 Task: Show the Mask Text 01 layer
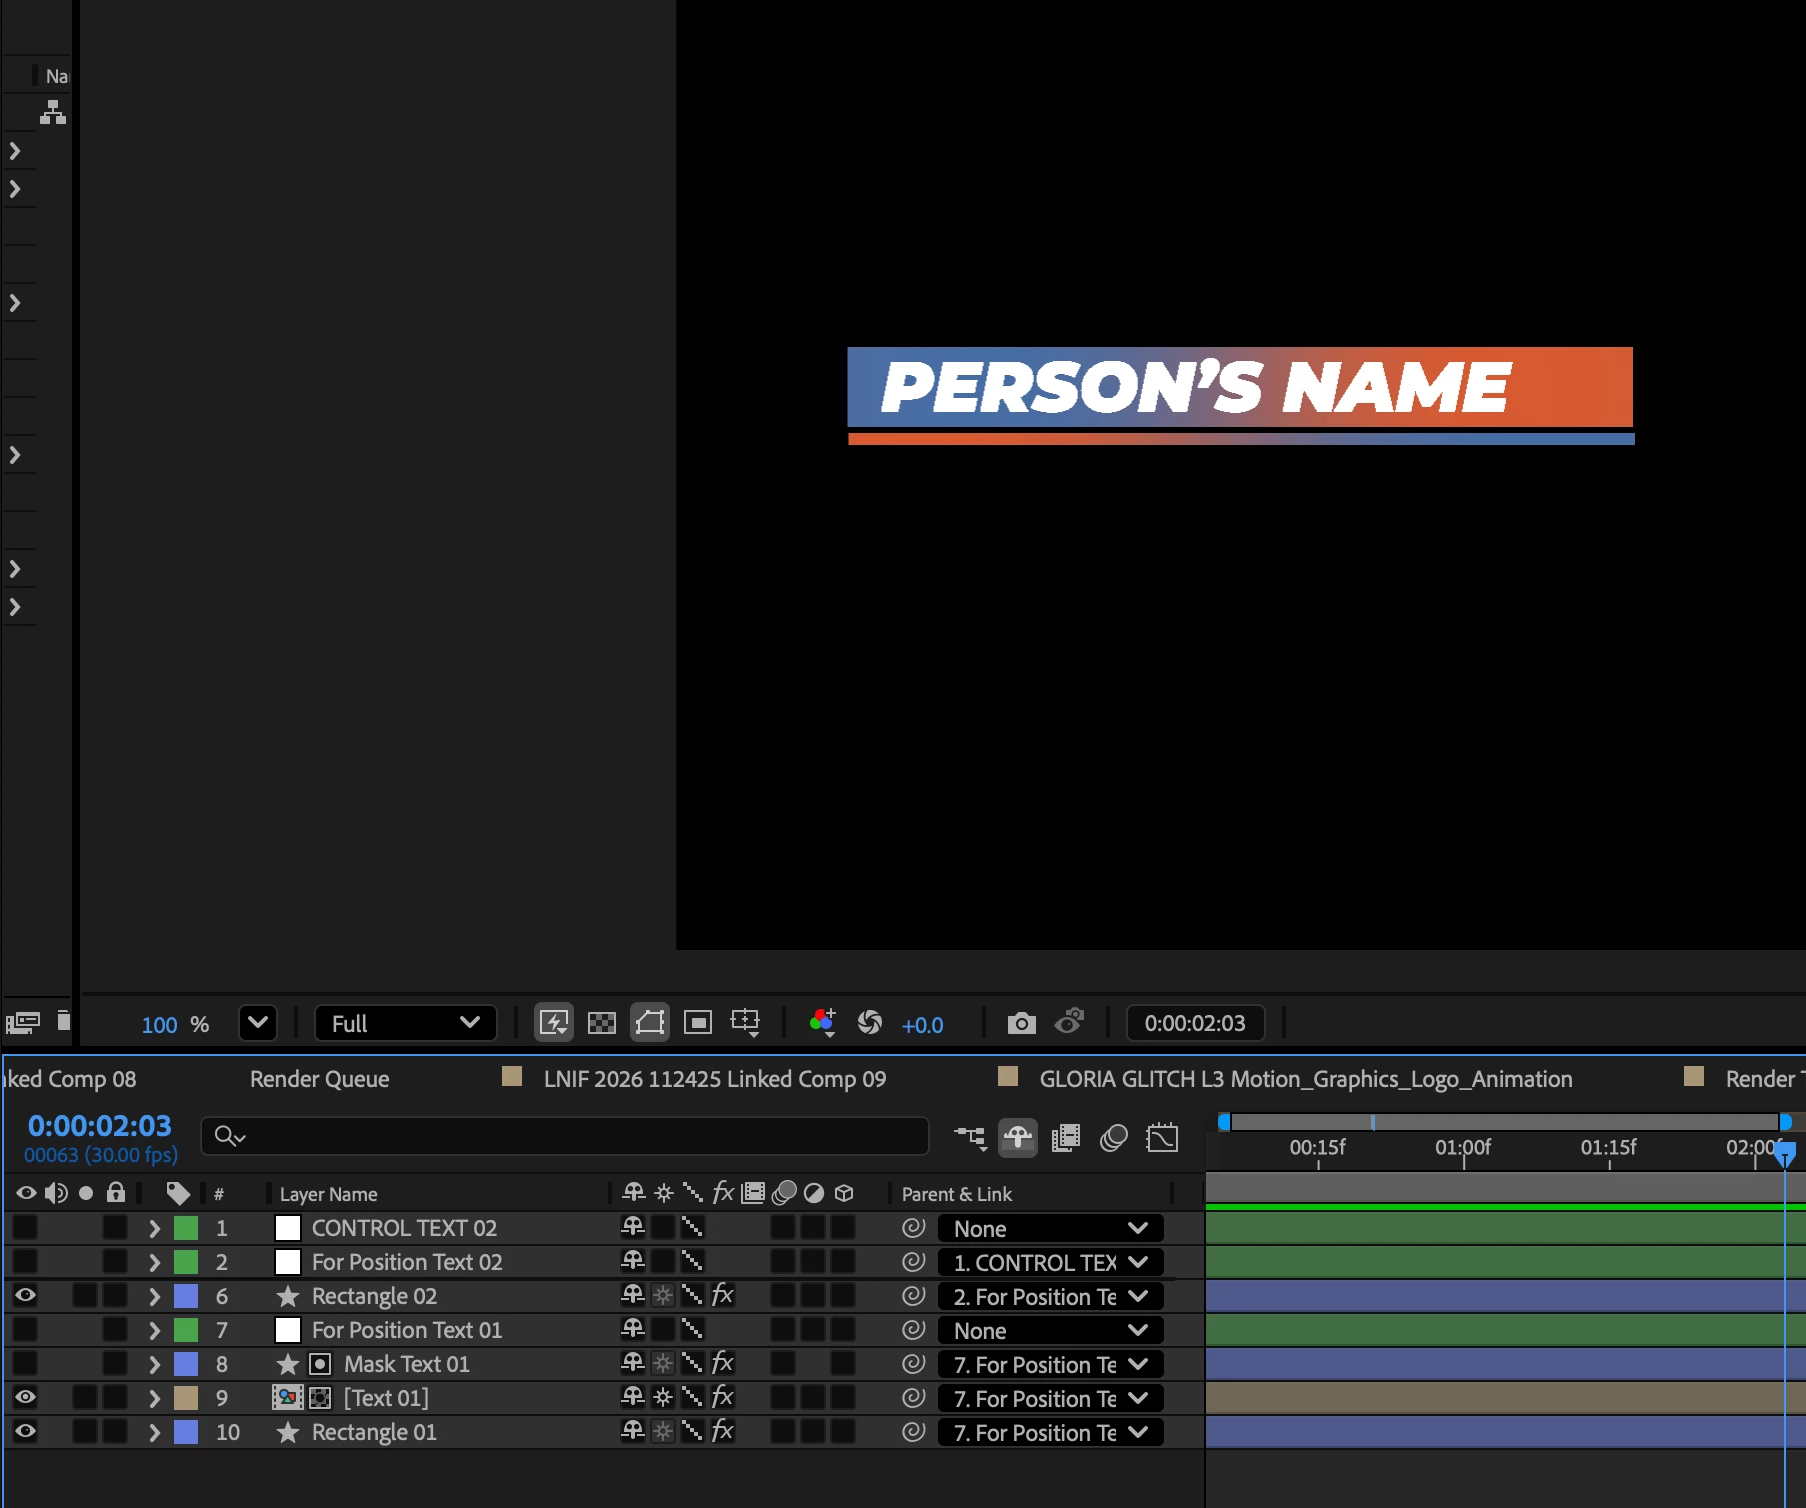[26, 1364]
